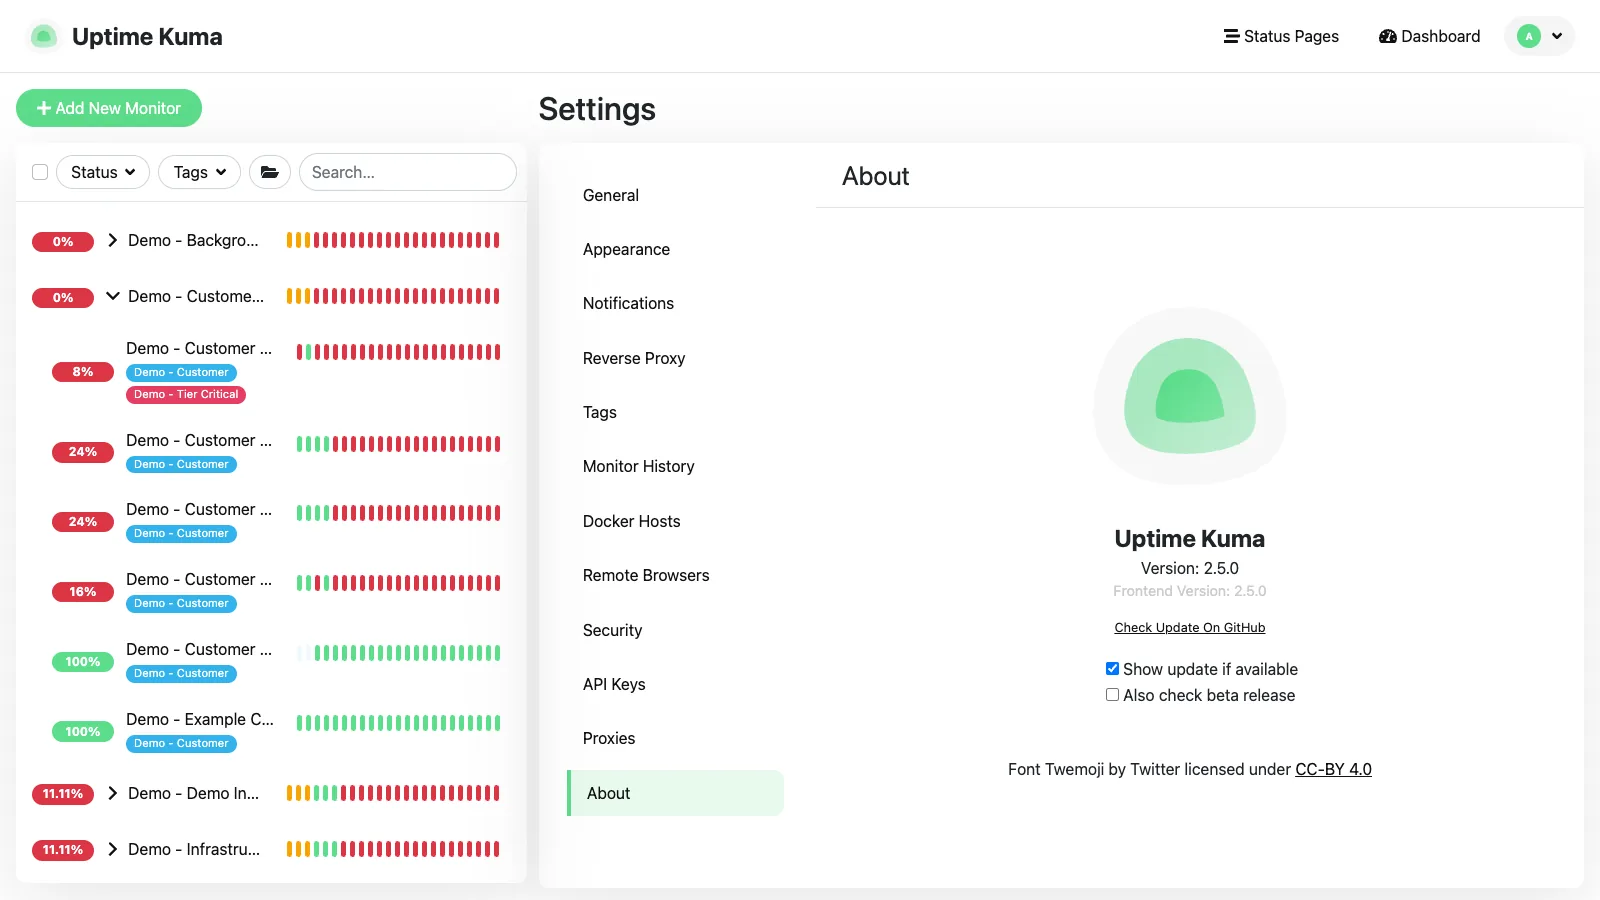Image resolution: width=1600 pixels, height=900 pixels.
Task: Click heartbeat bar of Demo - Infrastru...
Action: (x=393, y=849)
